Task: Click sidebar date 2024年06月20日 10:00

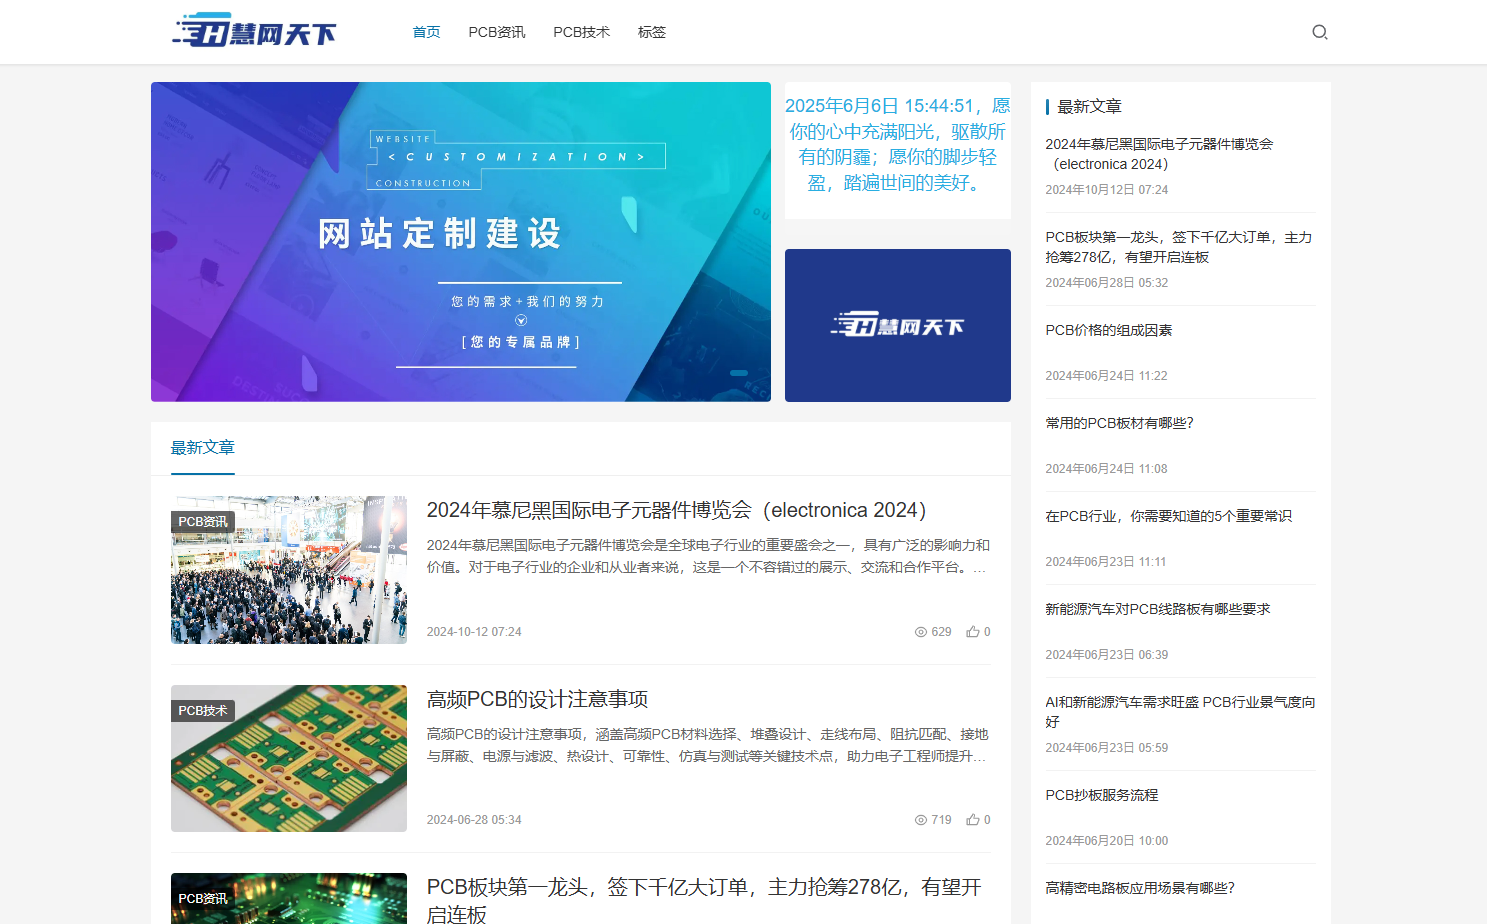Action: (1107, 841)
